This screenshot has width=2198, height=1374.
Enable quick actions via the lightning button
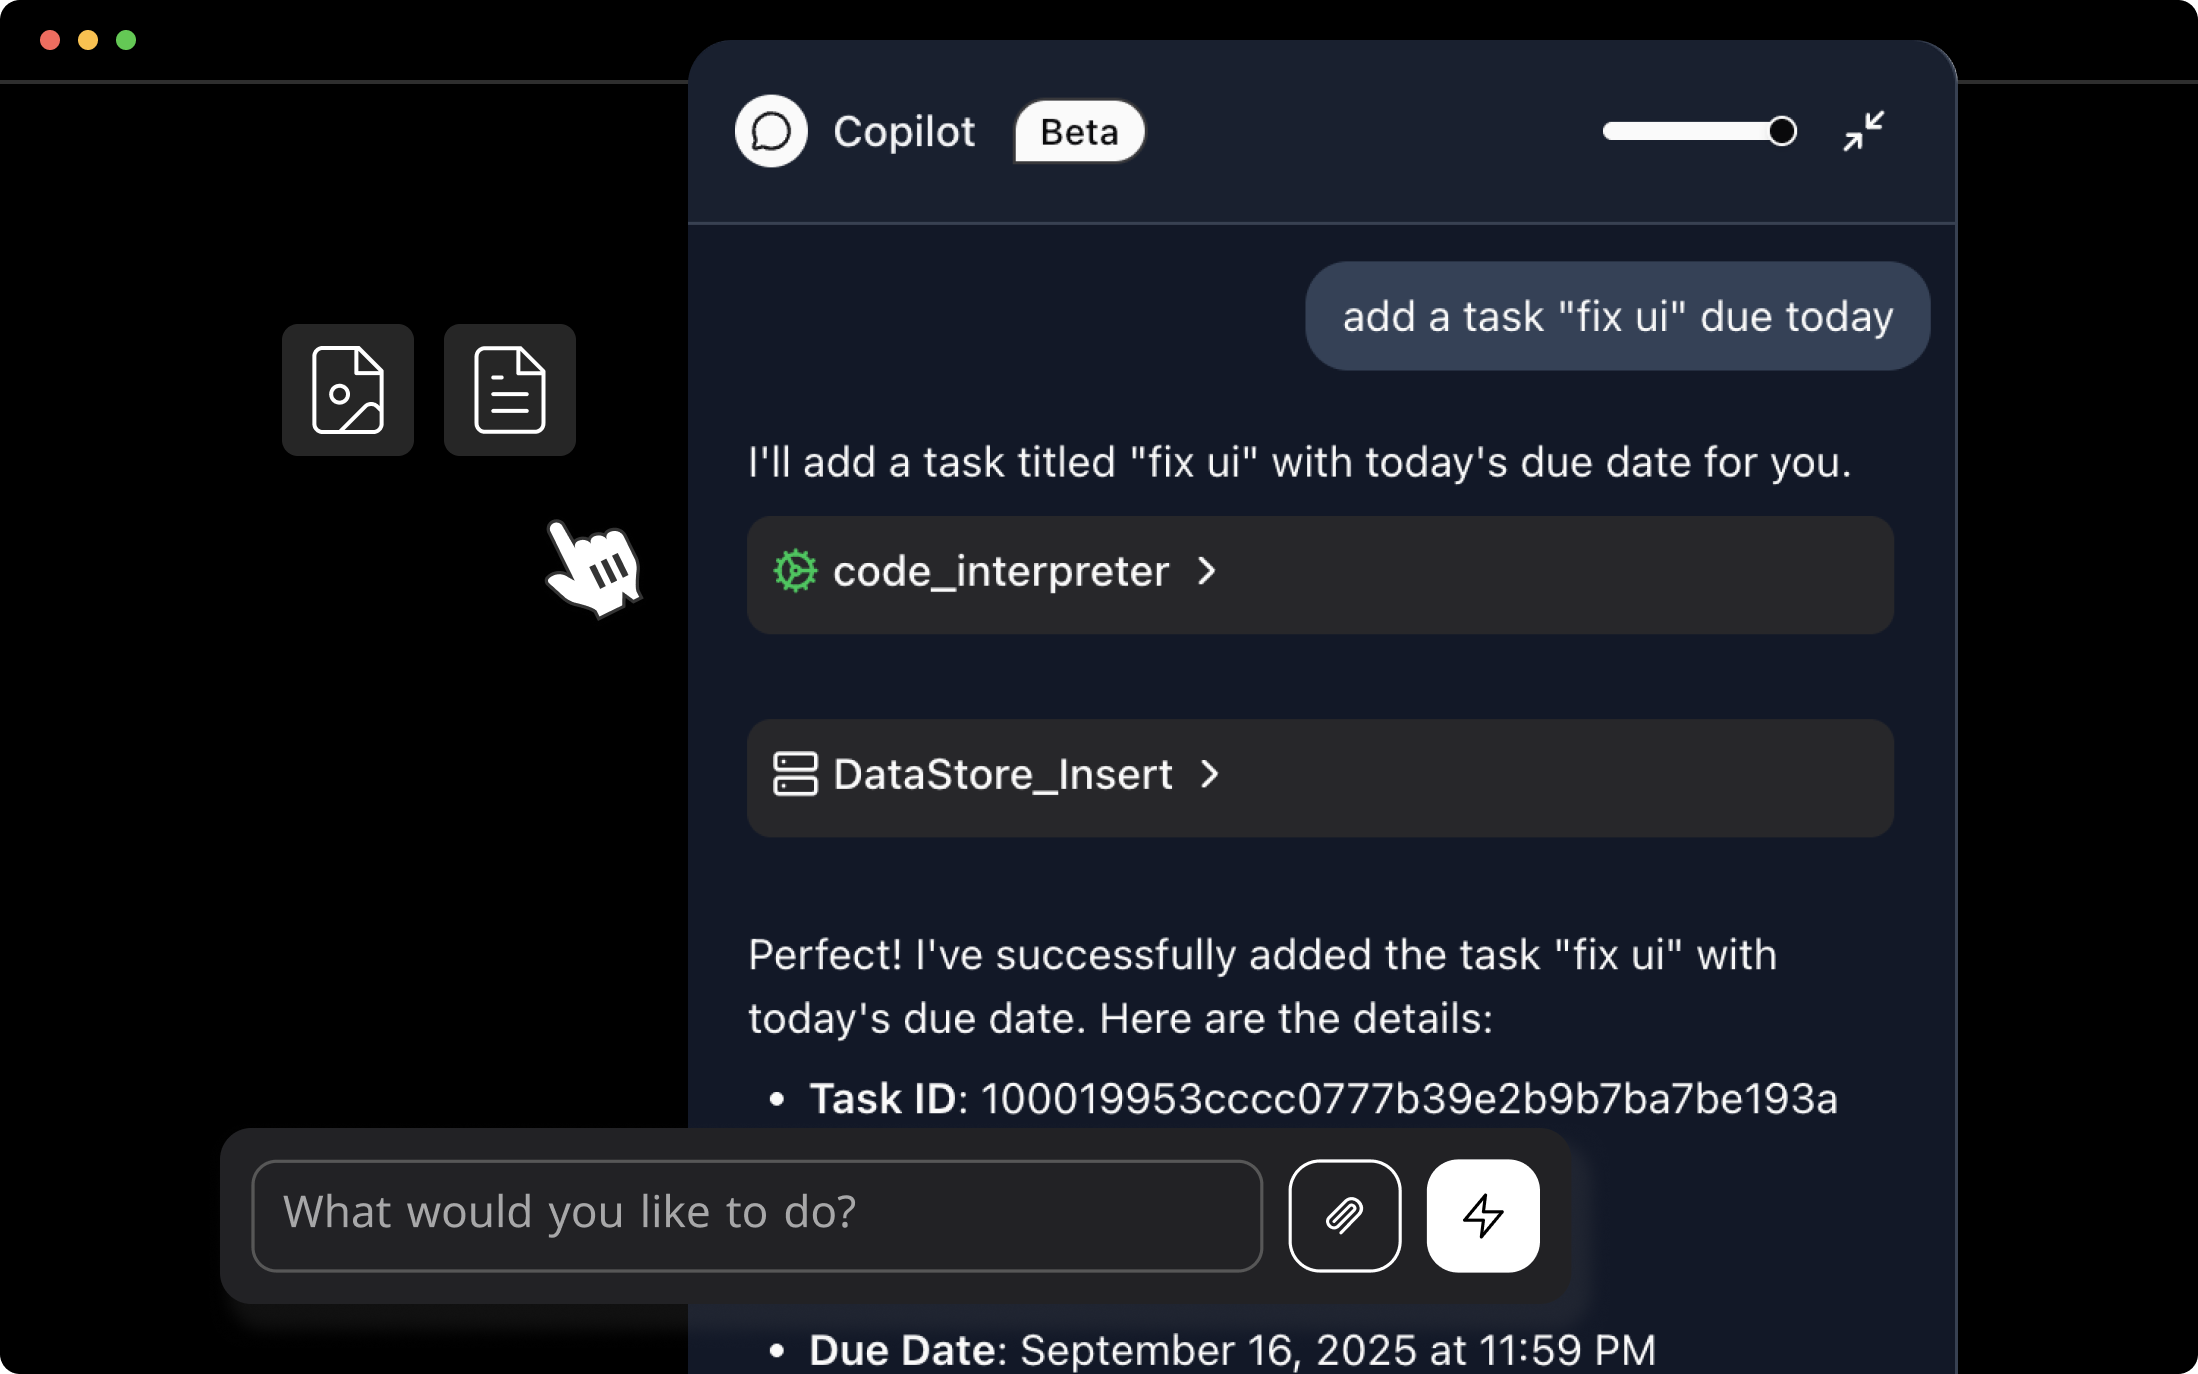1482,1215
